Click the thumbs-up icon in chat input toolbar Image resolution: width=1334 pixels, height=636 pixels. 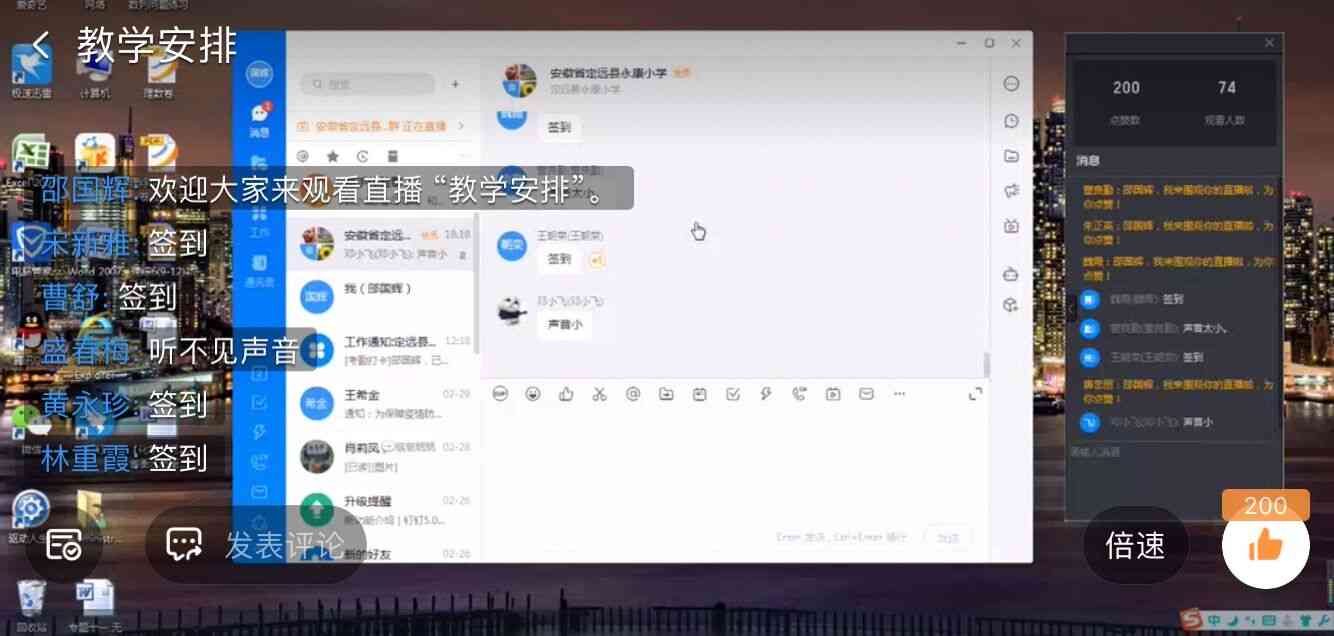(566, 394)
